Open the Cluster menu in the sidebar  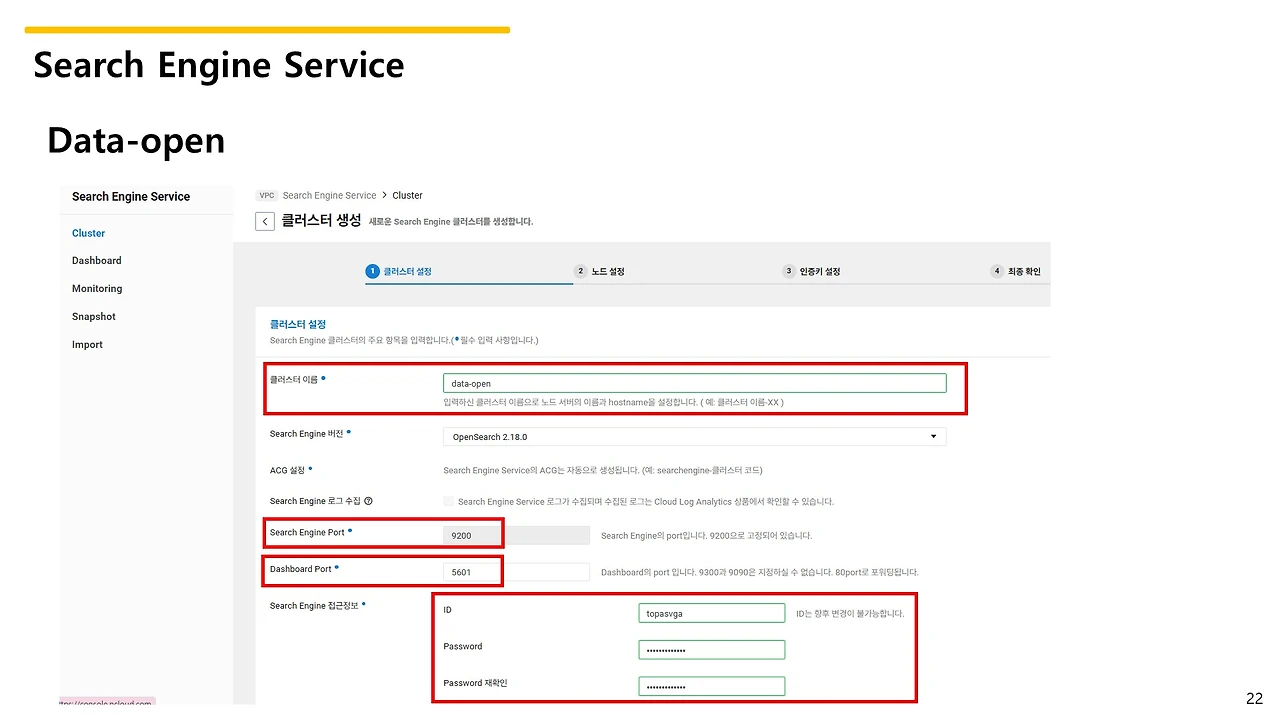(x=88, y=233)
